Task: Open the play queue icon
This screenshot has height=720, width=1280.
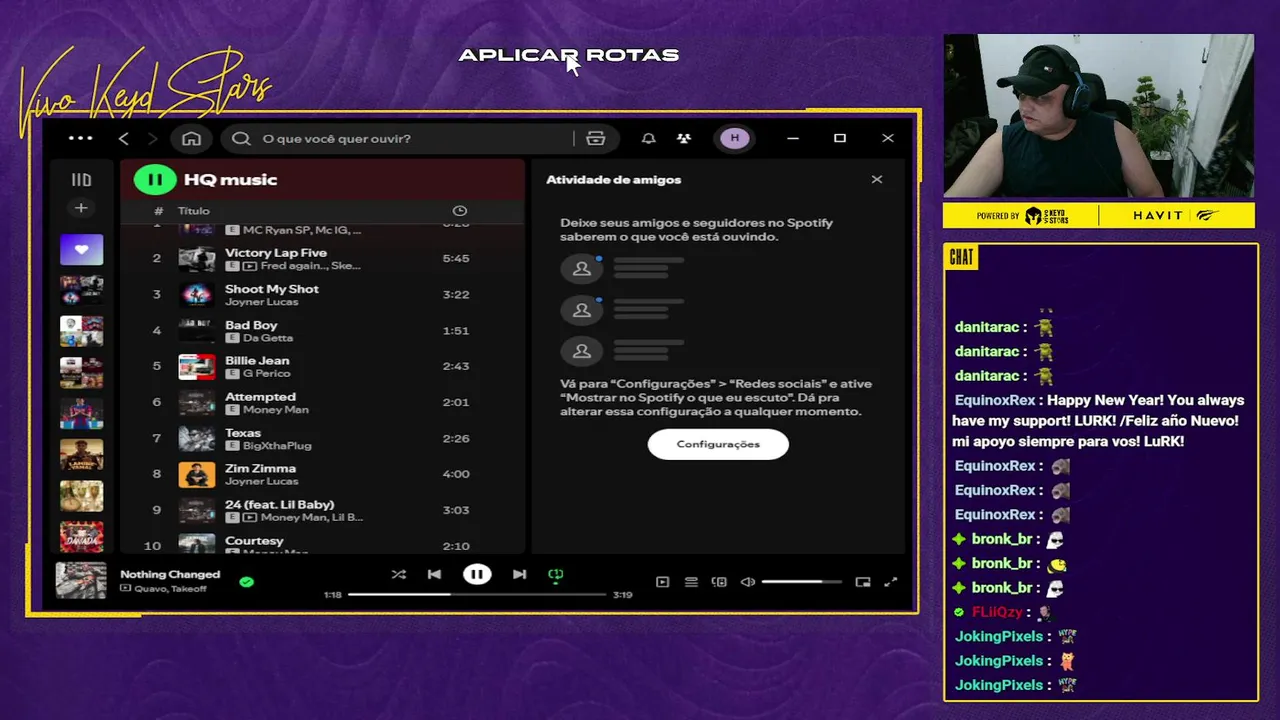Action: pyautogui.click(x=691, y=582)
